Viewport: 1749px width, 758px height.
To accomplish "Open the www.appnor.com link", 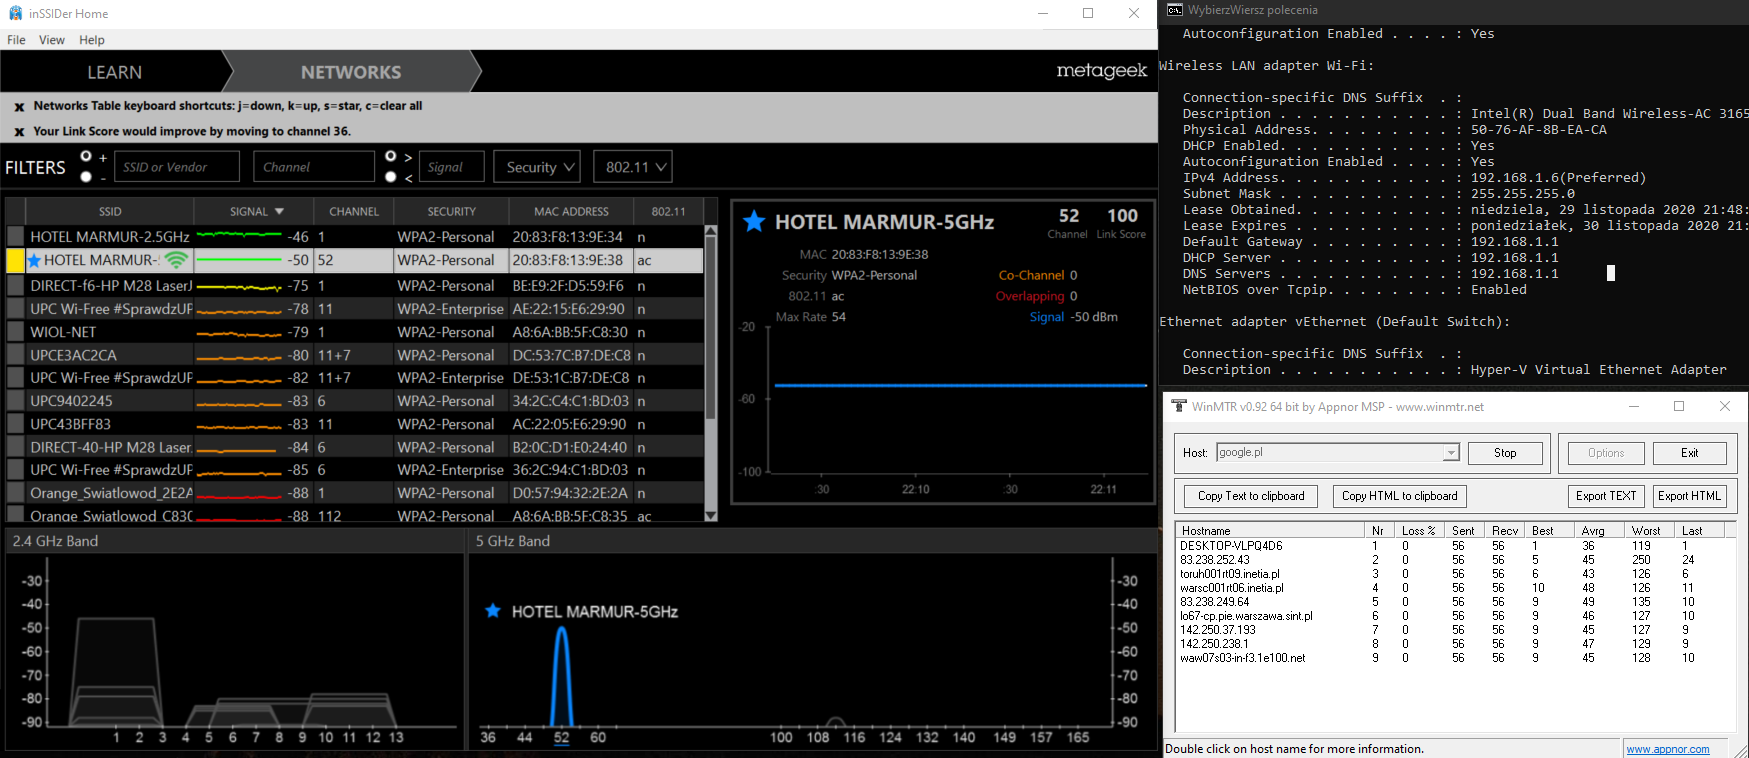I will point(1667,749).
